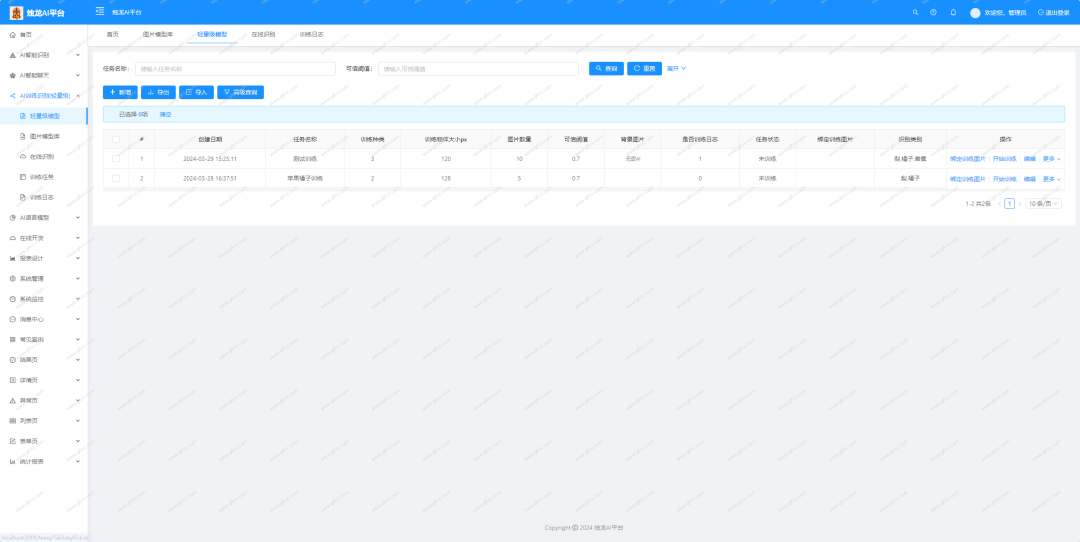Image resolution: width=1080 pixels, height=542 pixels.
Task: Click the 任务名称 input field
Action: pos(235,69)
